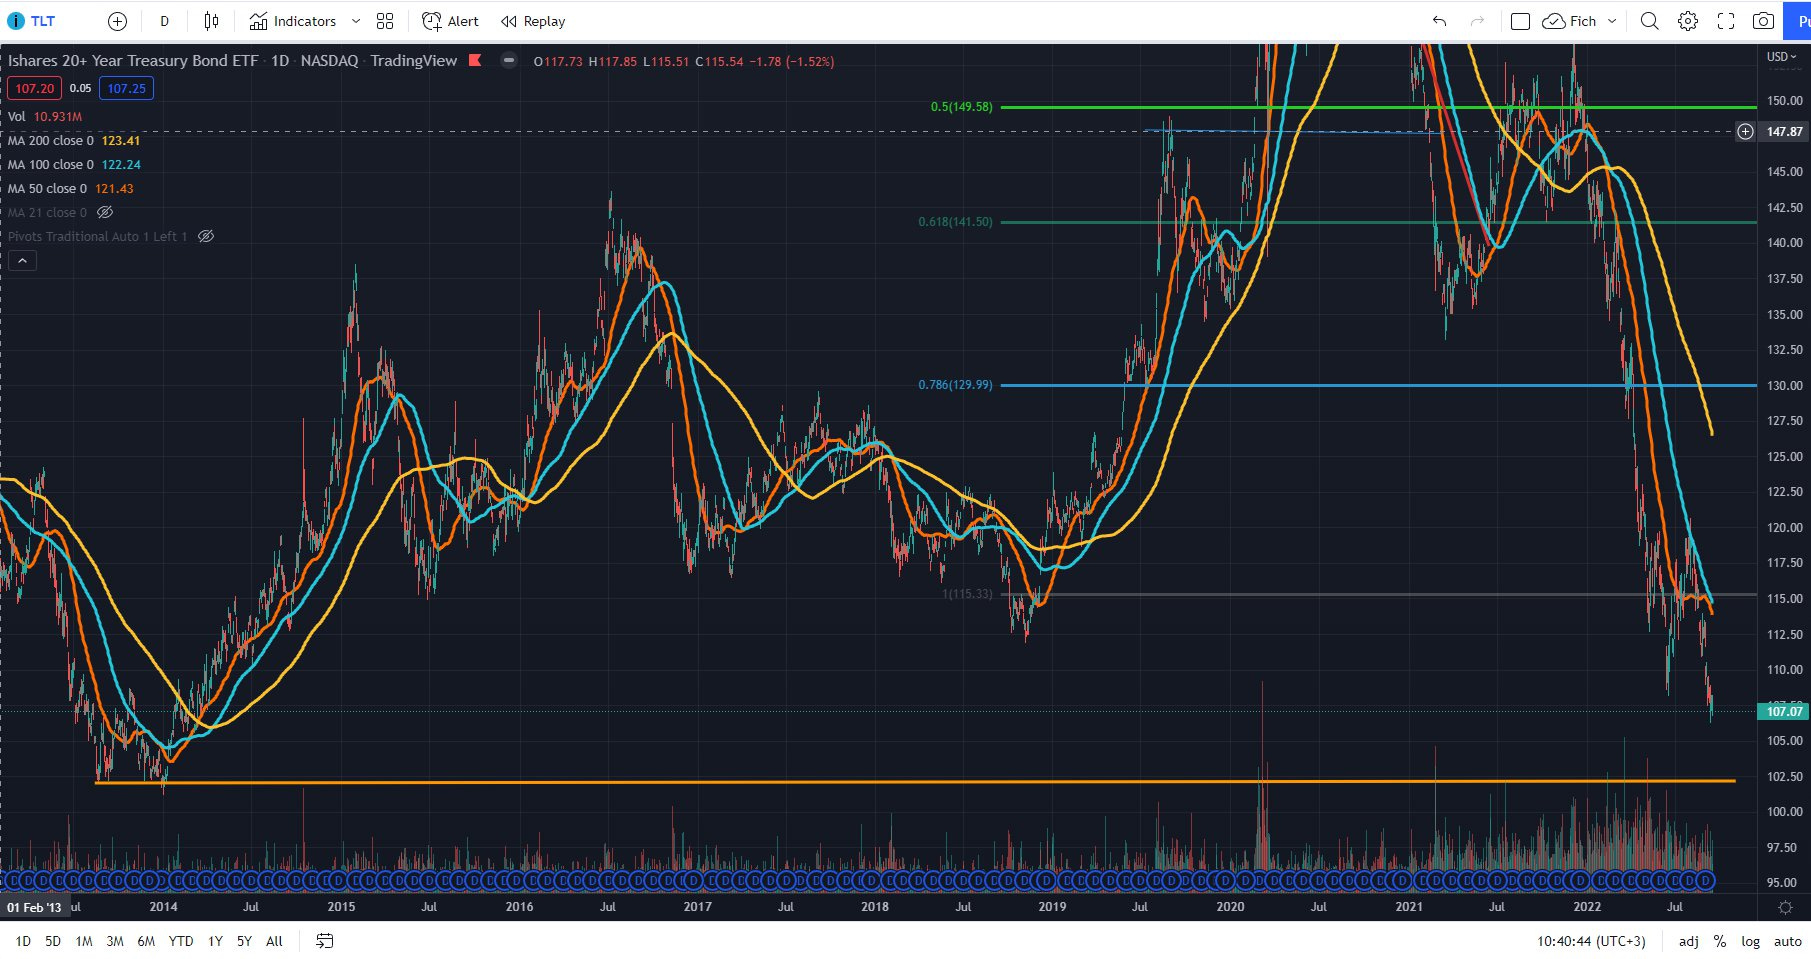The image size is (1811, 959).
Task: Create a new Alert
Action: click(450, 21)
